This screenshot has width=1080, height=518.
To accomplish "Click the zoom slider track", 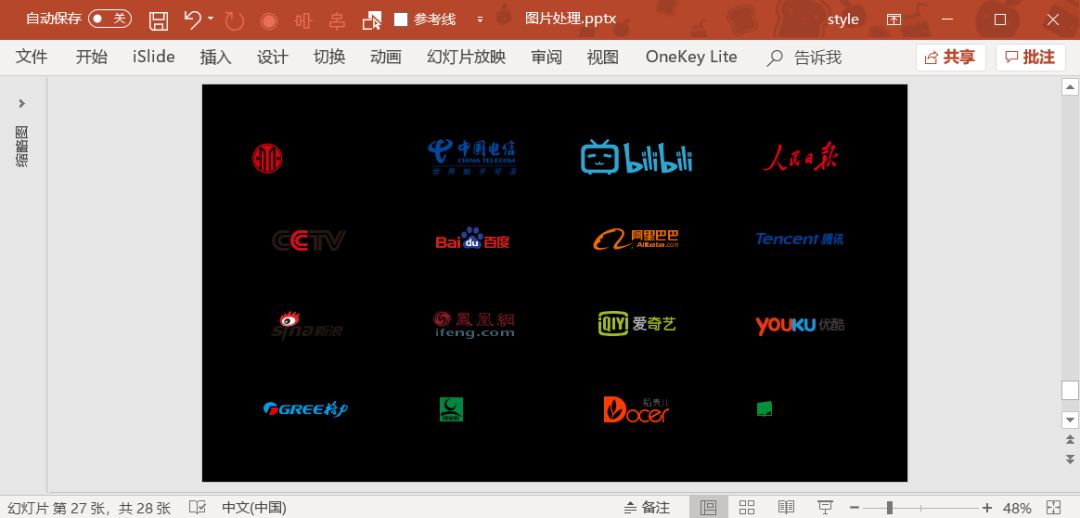I will click(920, 508).
